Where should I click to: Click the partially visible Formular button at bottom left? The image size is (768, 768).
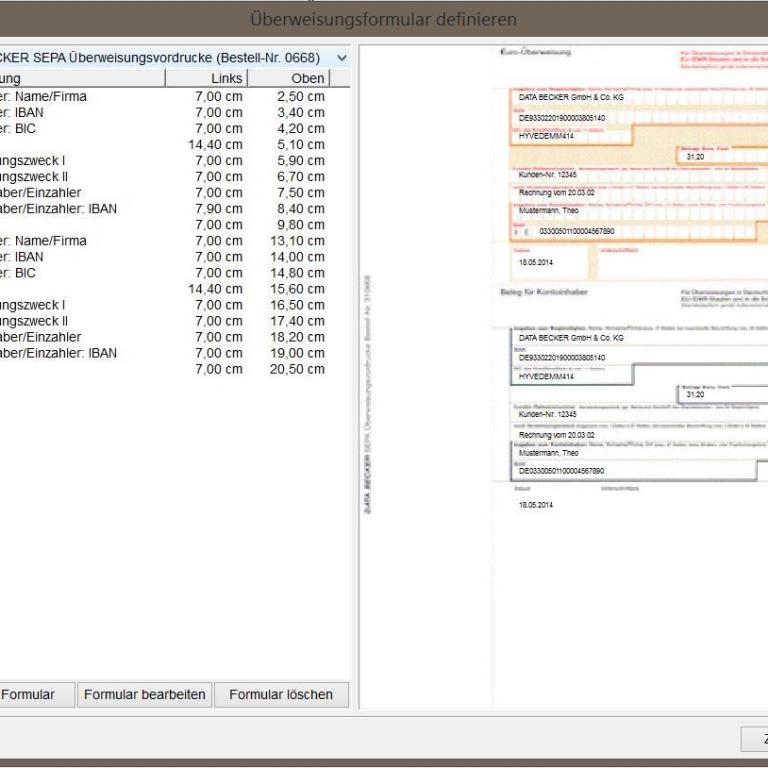(36, 695)
